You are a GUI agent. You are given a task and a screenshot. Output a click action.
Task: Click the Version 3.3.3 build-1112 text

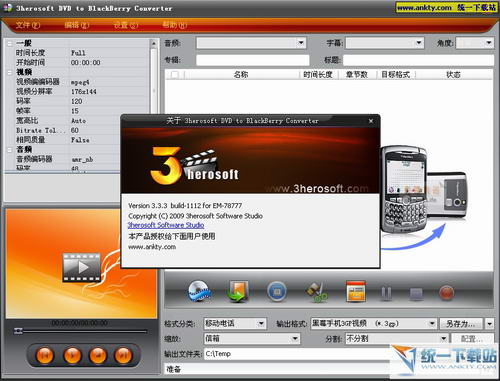pos(185,206)
